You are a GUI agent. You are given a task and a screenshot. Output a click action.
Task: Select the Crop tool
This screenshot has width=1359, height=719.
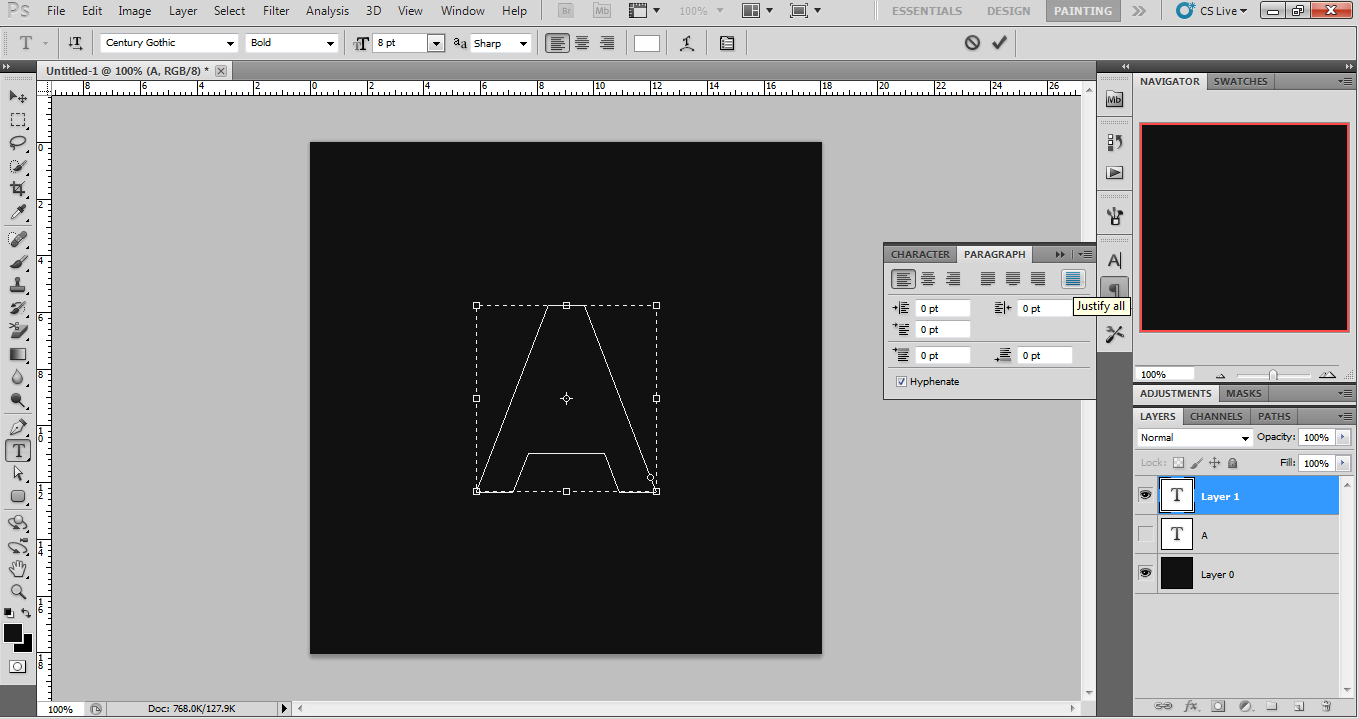(x=18, y=189)
